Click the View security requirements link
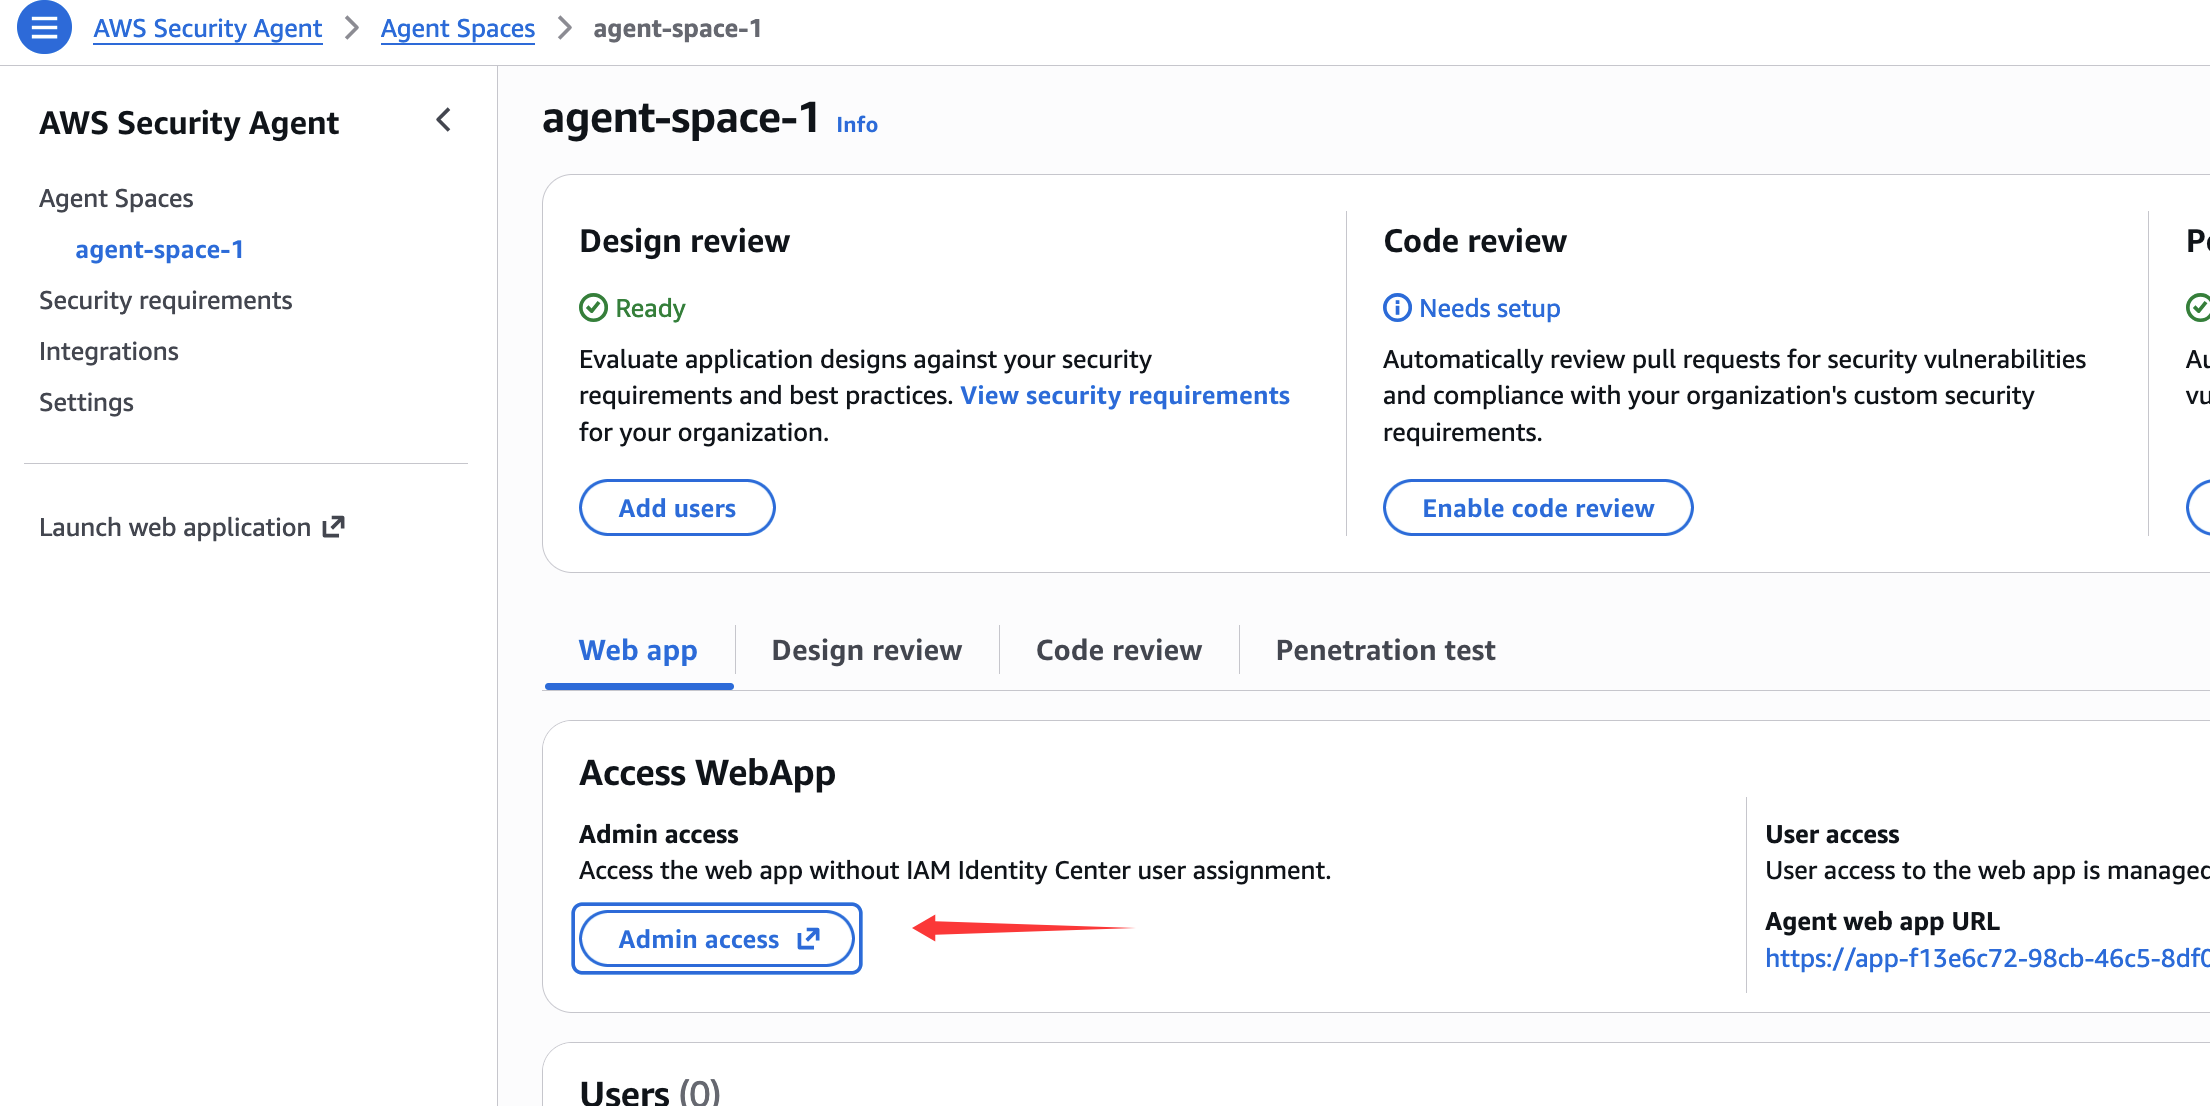 [1124, 395]
